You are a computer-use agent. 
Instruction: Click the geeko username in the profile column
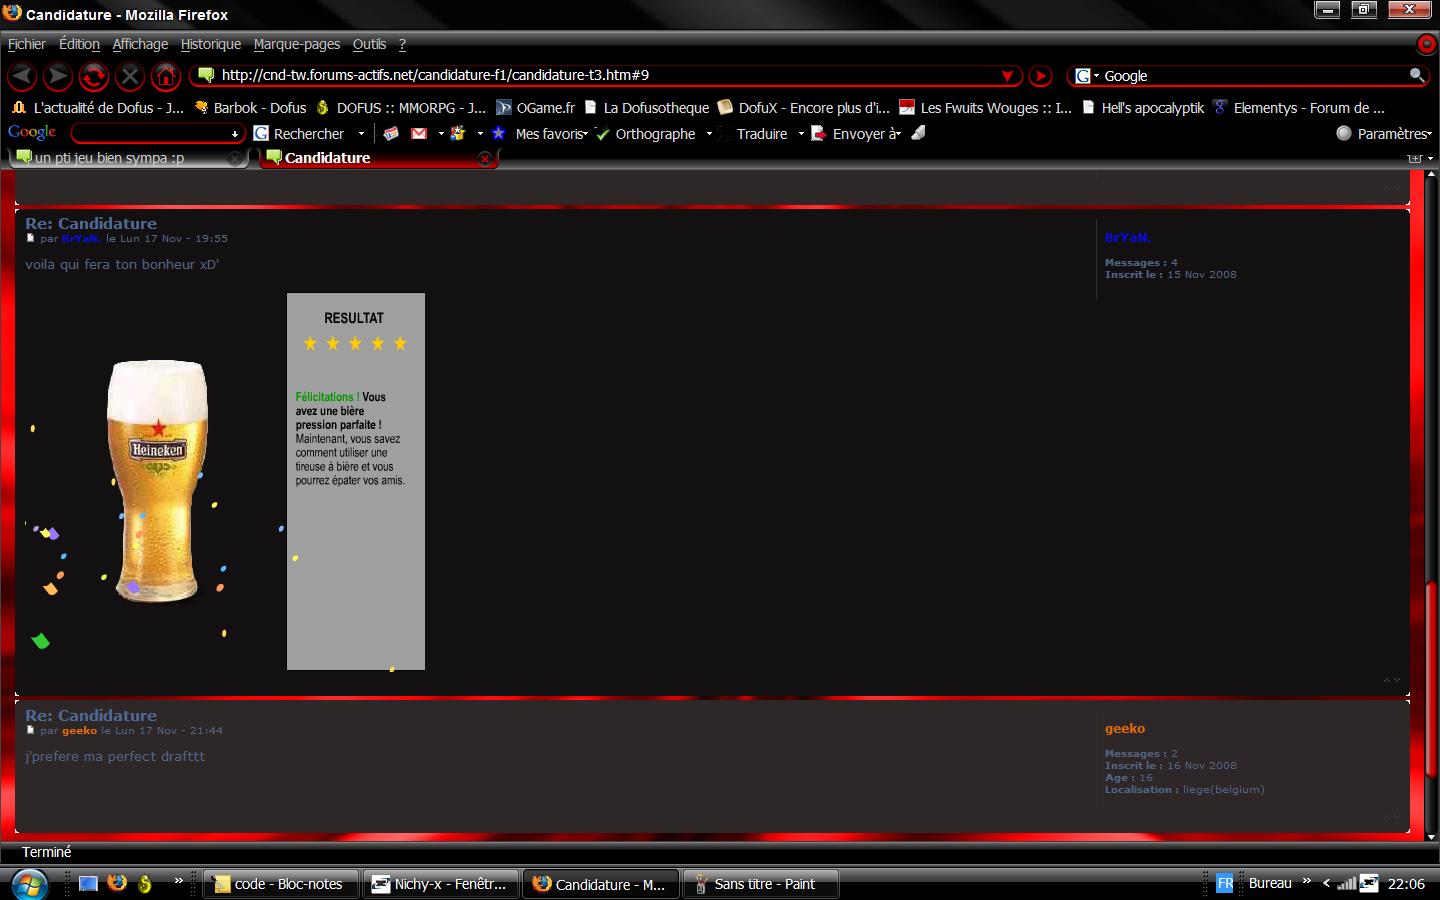(x=1125, y=729)
